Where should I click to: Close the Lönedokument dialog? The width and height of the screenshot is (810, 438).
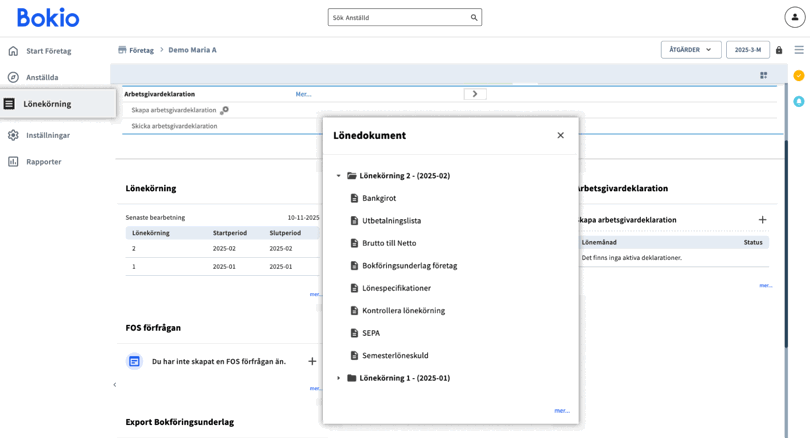[x=560, y=135]
